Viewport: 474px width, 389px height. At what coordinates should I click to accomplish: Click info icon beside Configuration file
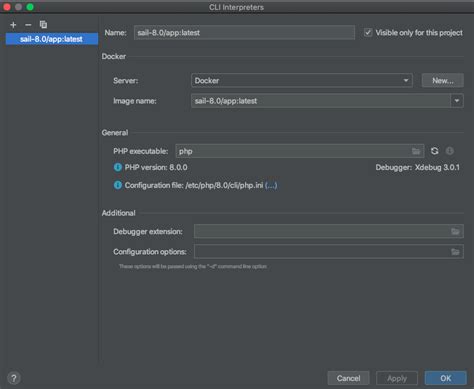118,185
